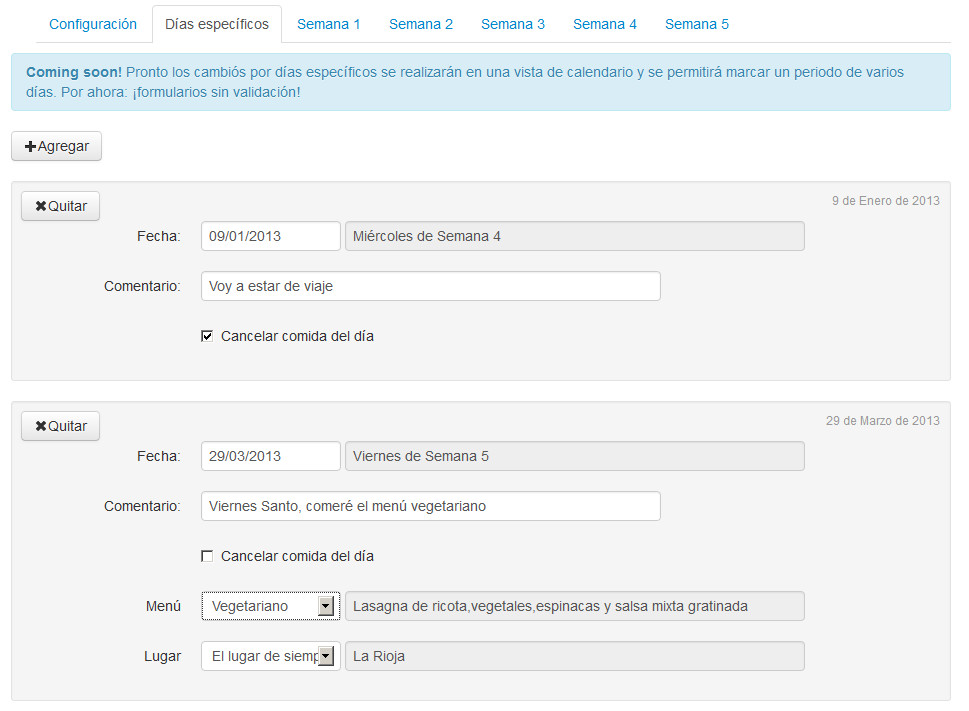
Task: Select the Días específicos tab
Action: (x=217, y=24)
